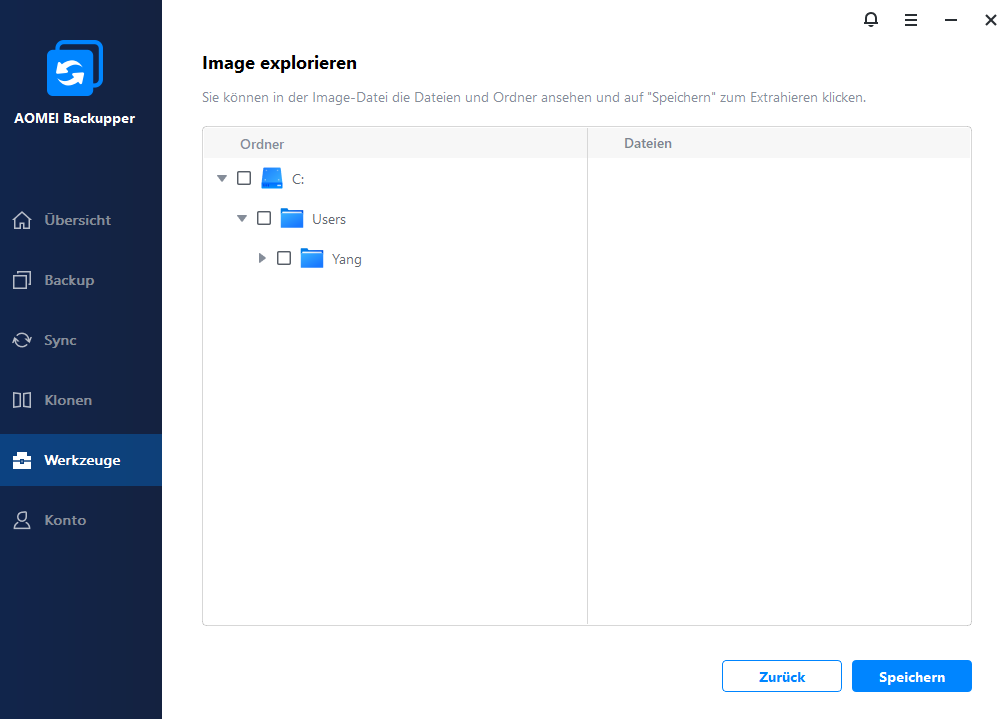The height and width of the screenshot is (719, 1005).
Task: Collapse the Users folder node
Action: pos(241,219)
